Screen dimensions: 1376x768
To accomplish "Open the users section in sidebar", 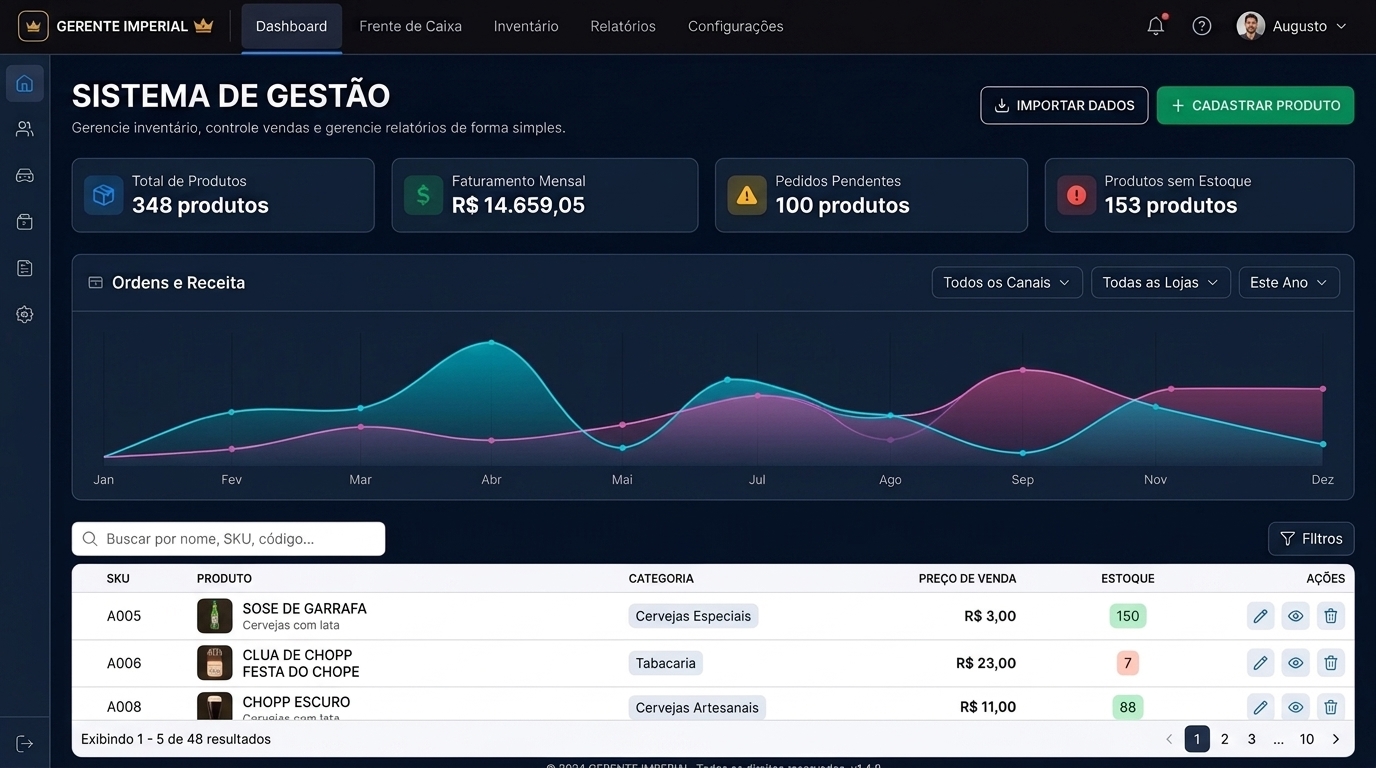I will [25, 129].
